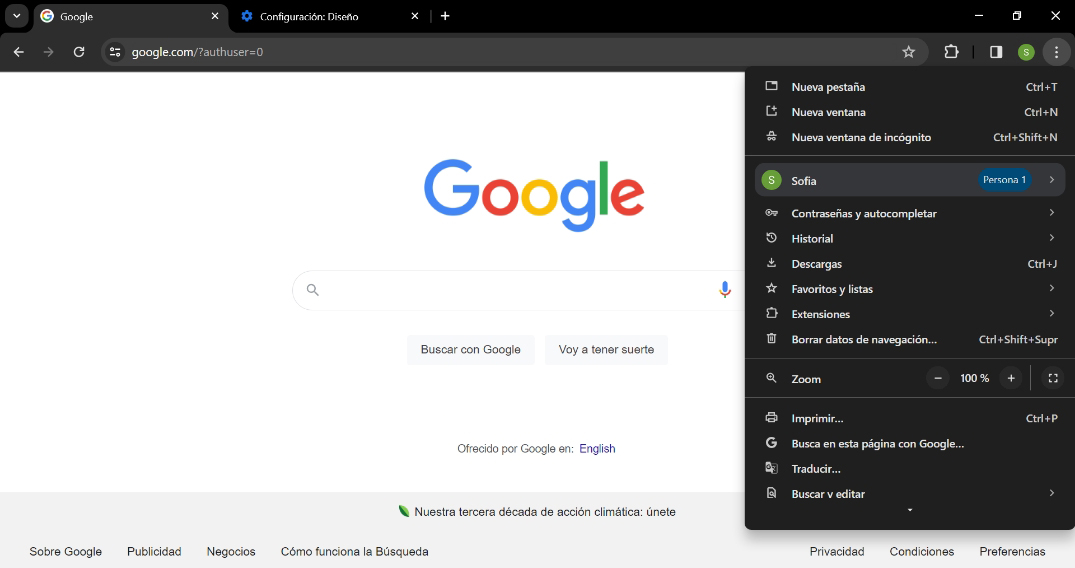Choose Traducir from the menu

coord(910,469)
